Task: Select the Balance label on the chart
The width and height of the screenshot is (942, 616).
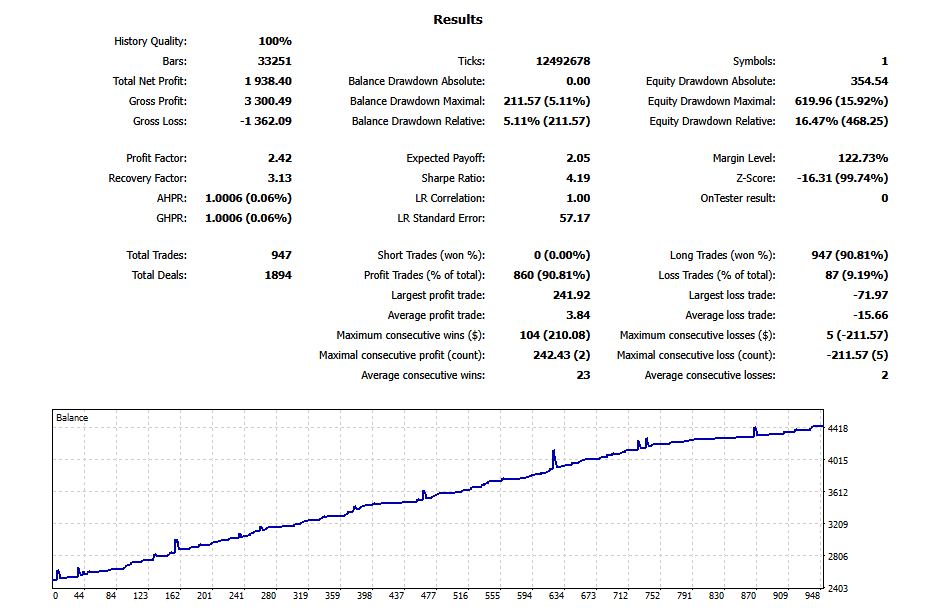Action: [74, 418]
